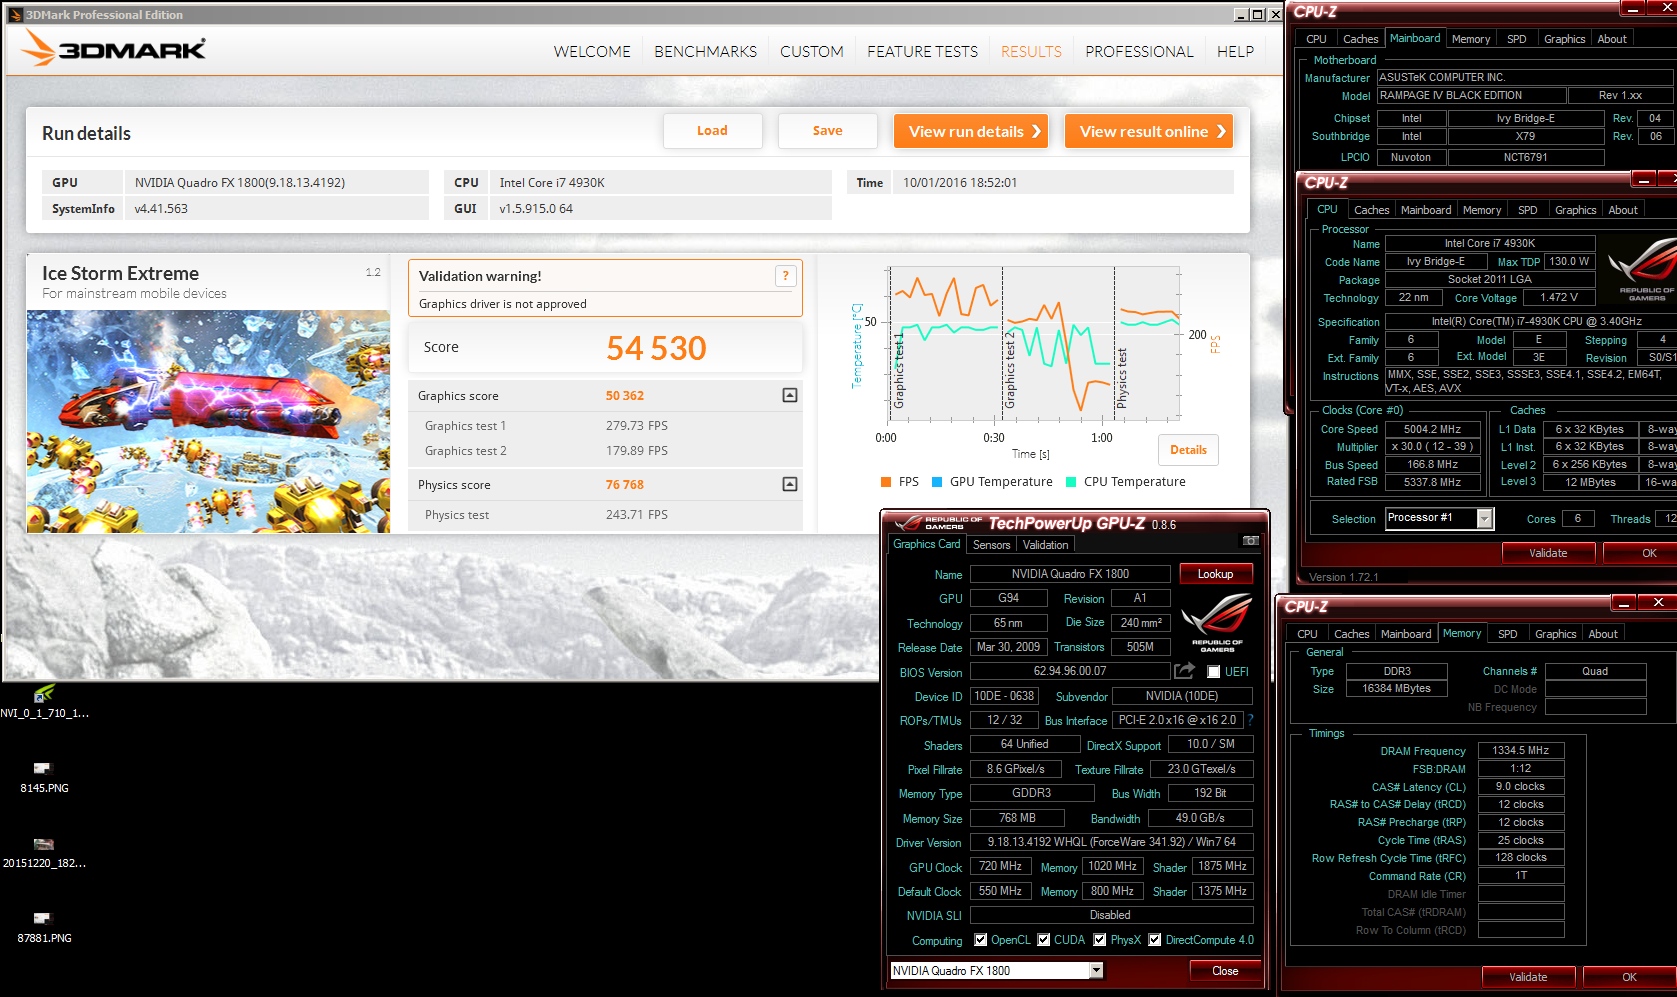
Task: Click the Physics score value 76 768
Action: pyautogui.click(x=624, y=485)
